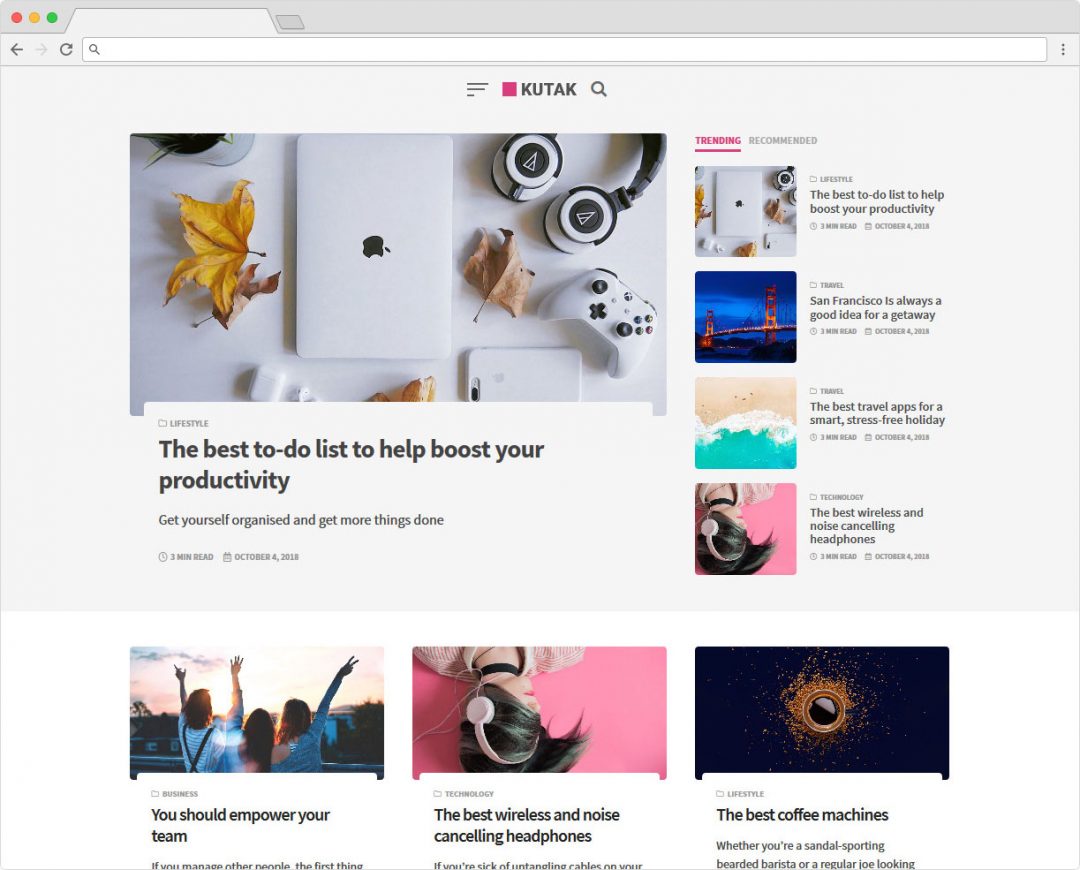Switch to the Recommended tab
The height and width of the screenshot is (870, 1080).
(x=782, y=141)
